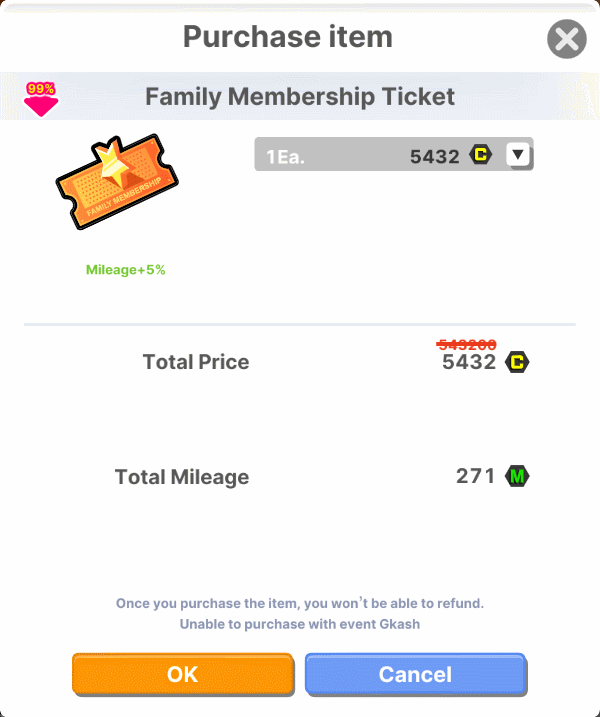Click the 99% discount heart badge
600x717 pixels.
(41, 99)
